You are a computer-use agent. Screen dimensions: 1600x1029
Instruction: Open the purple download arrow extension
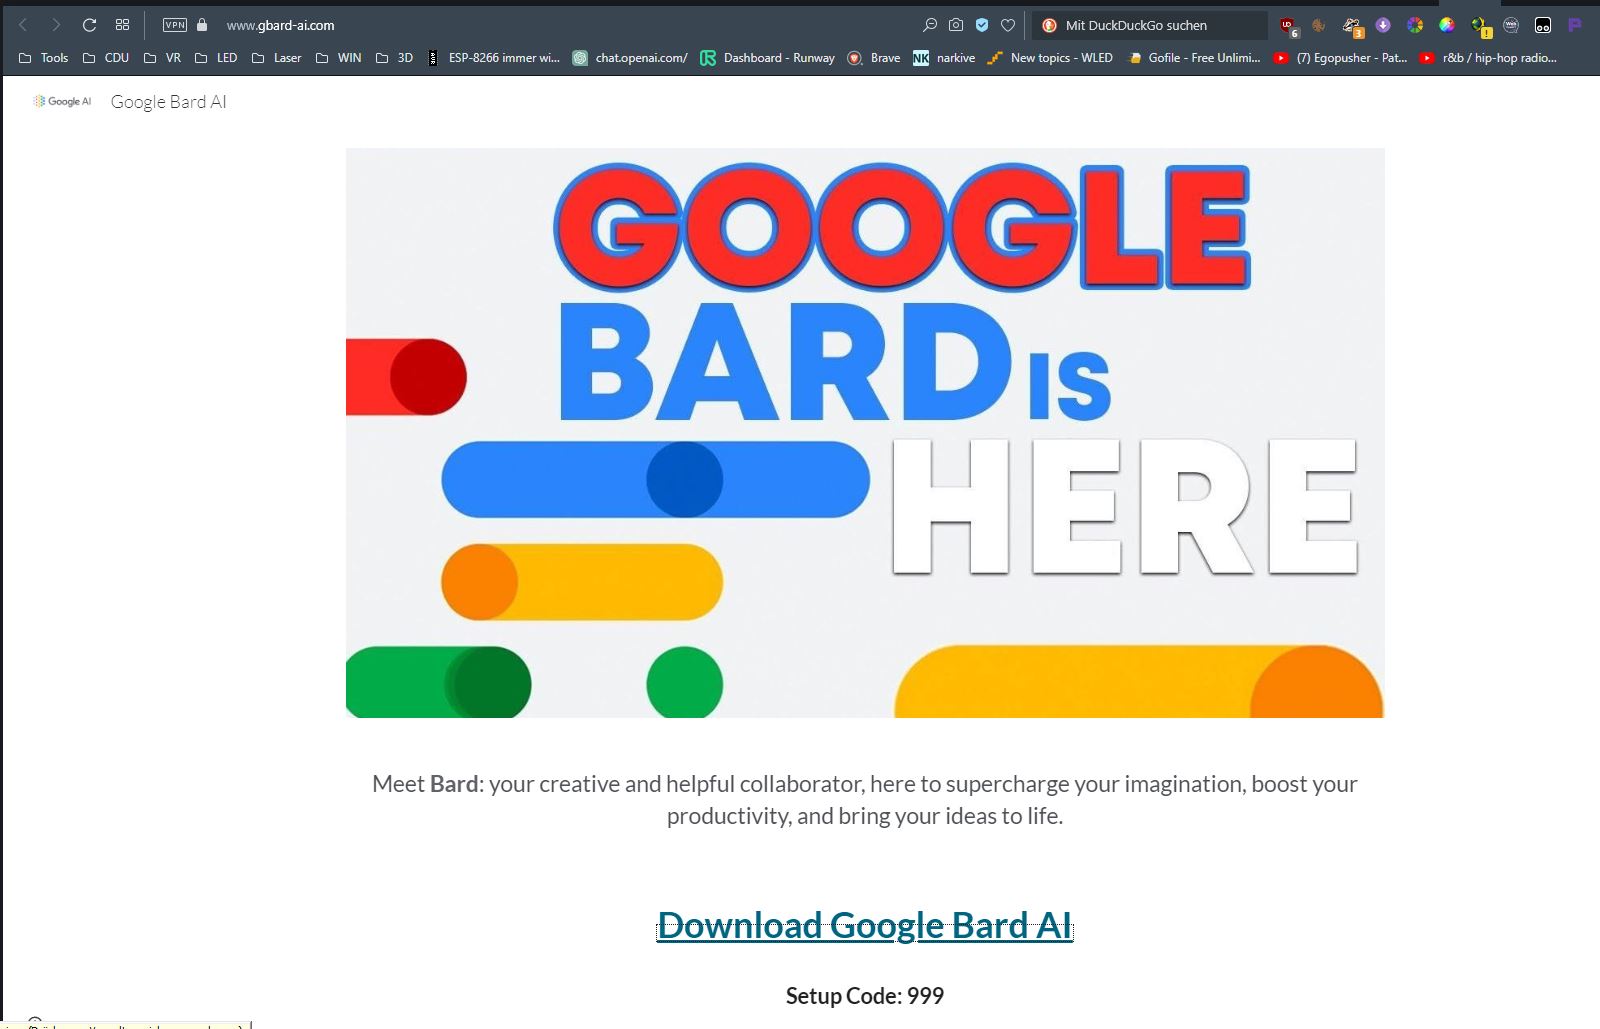(x=1383, y=25)
